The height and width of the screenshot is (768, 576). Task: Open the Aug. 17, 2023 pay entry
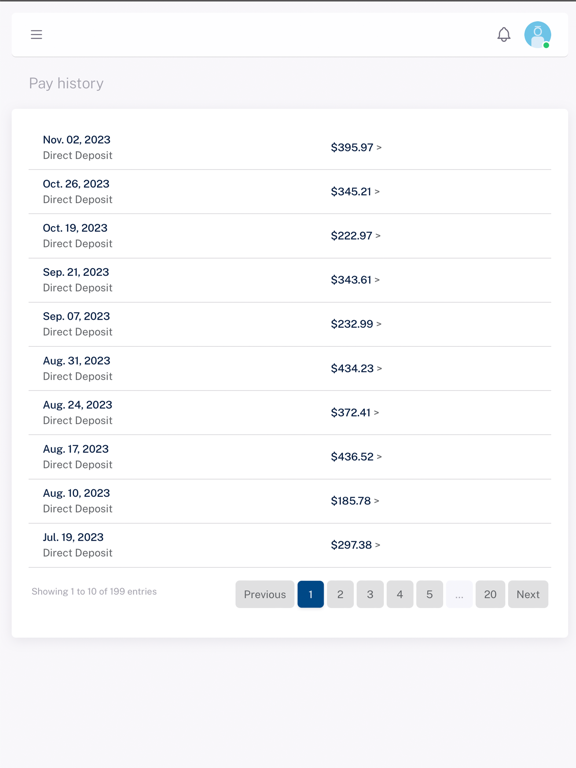click(290, 457)
